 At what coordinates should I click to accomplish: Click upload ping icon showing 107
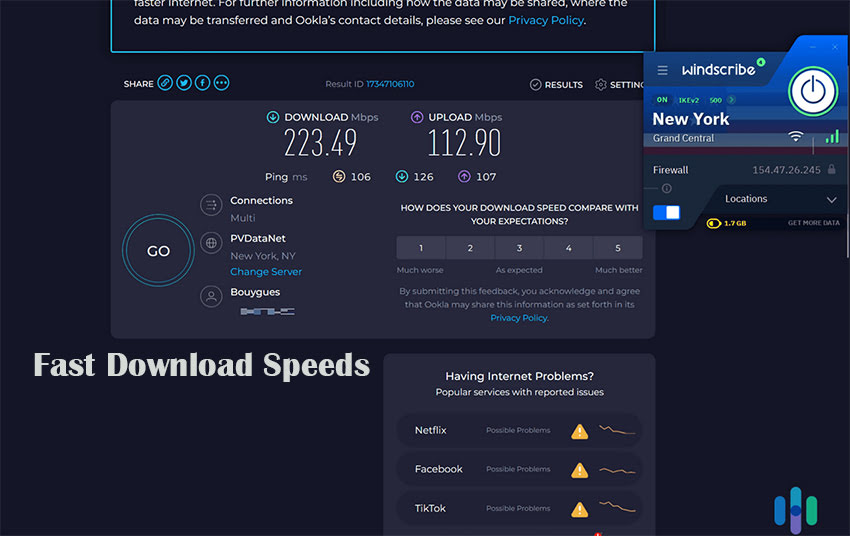(x=465, y=176)
